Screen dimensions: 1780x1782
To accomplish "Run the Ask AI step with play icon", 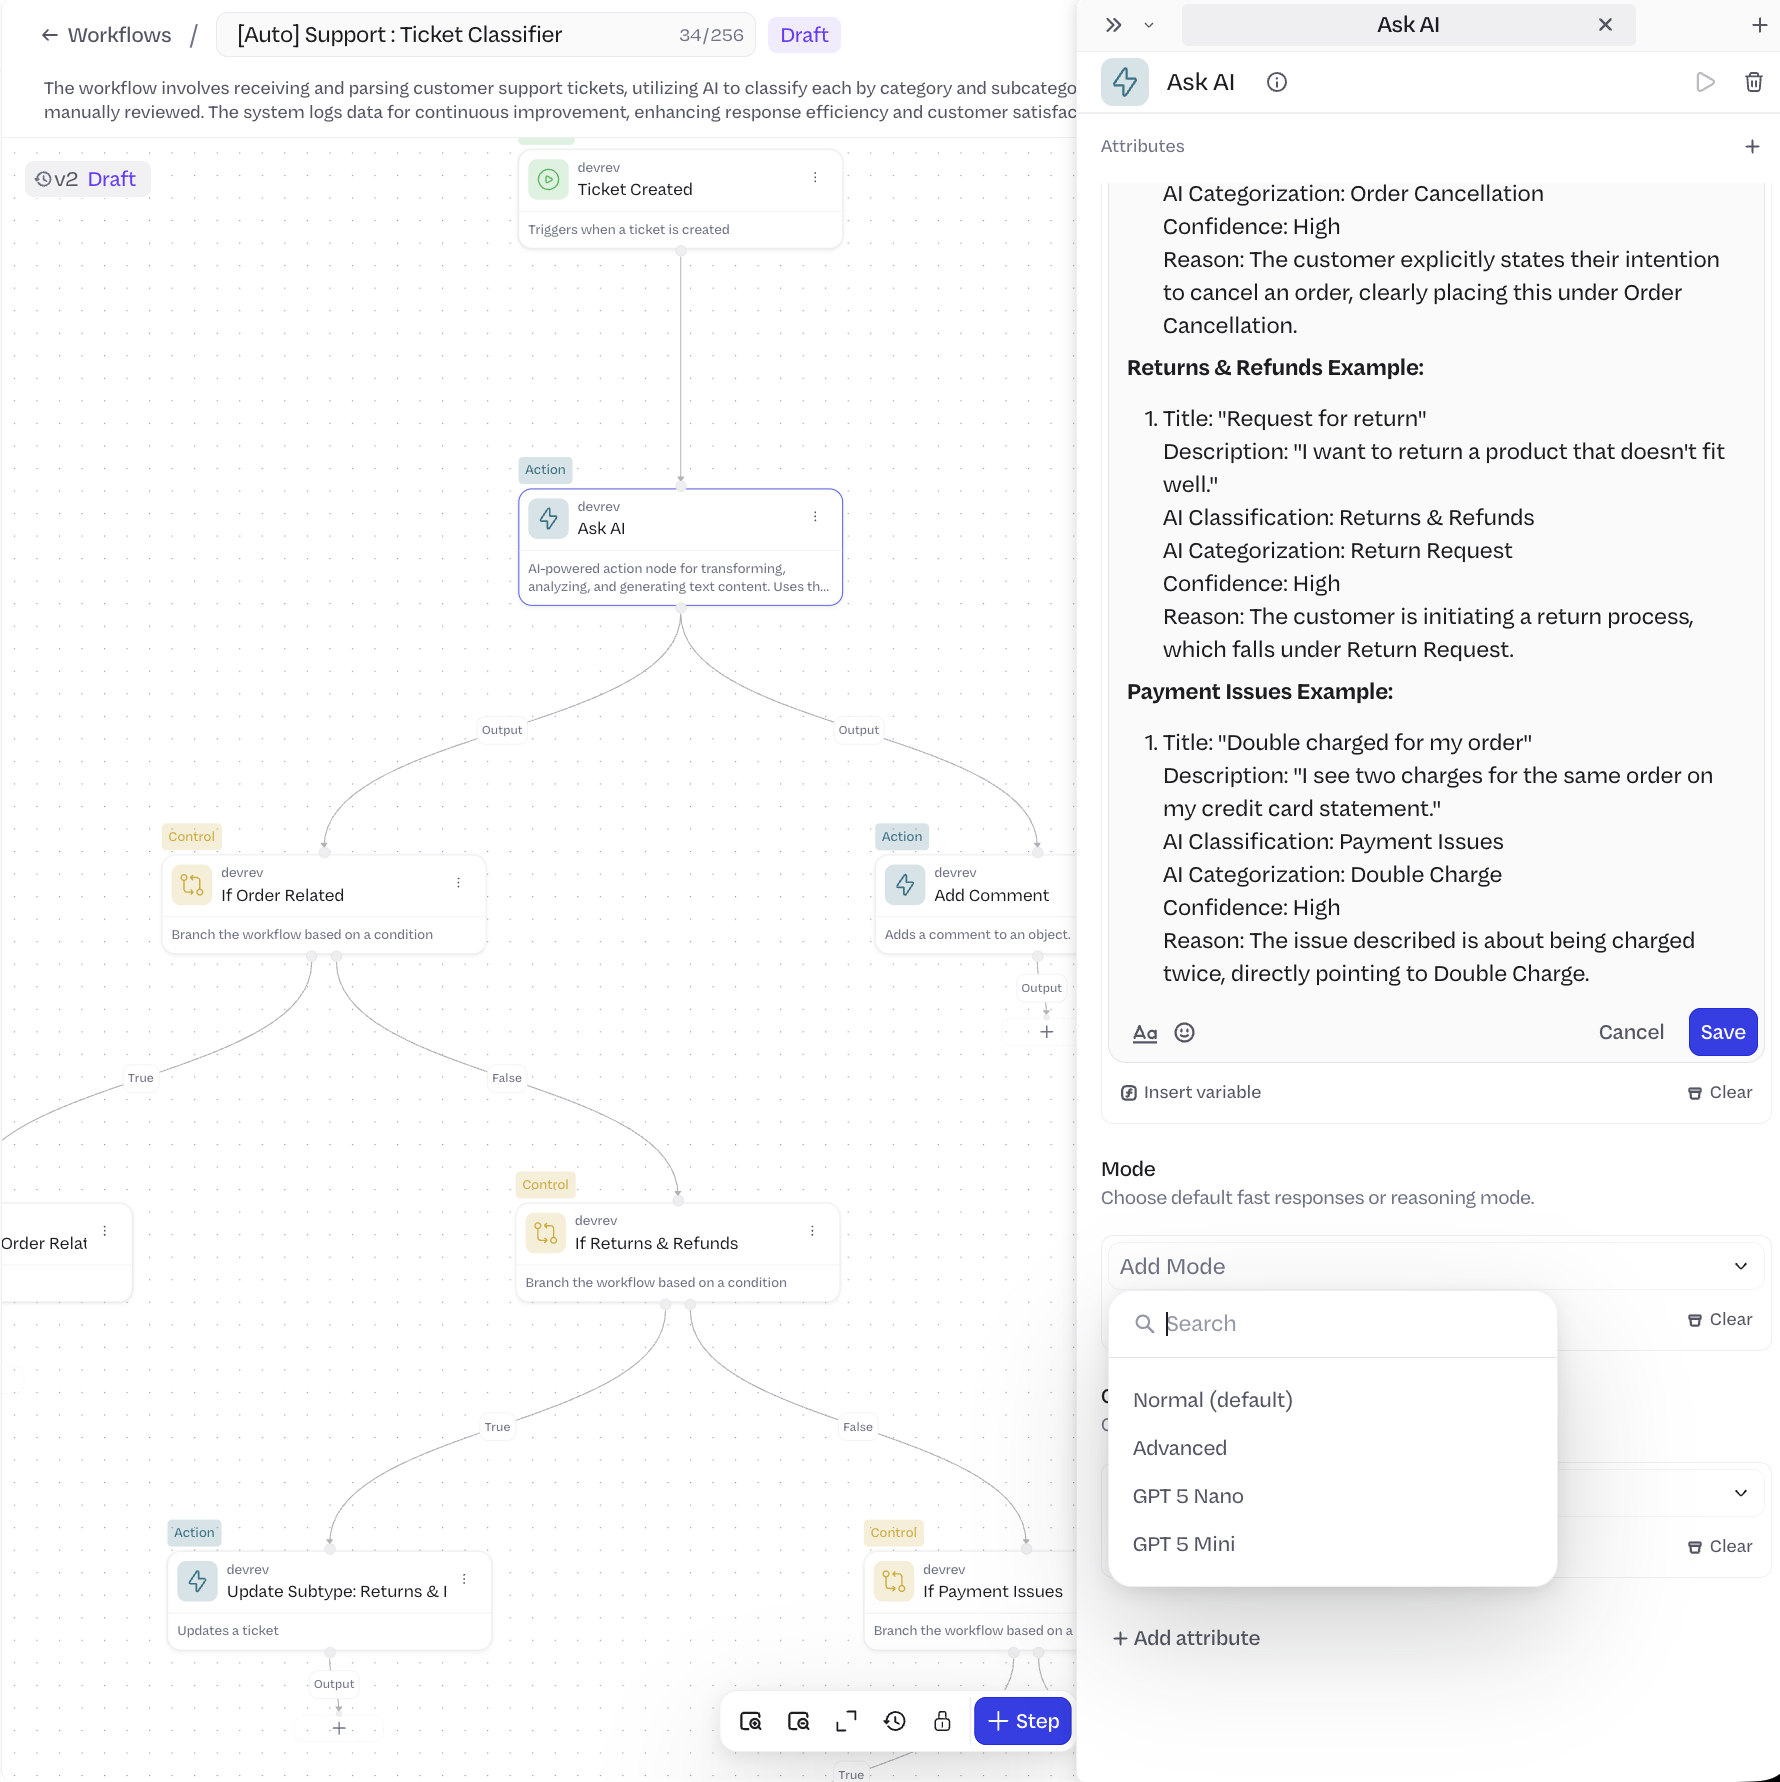I will tap(1705, 82).
